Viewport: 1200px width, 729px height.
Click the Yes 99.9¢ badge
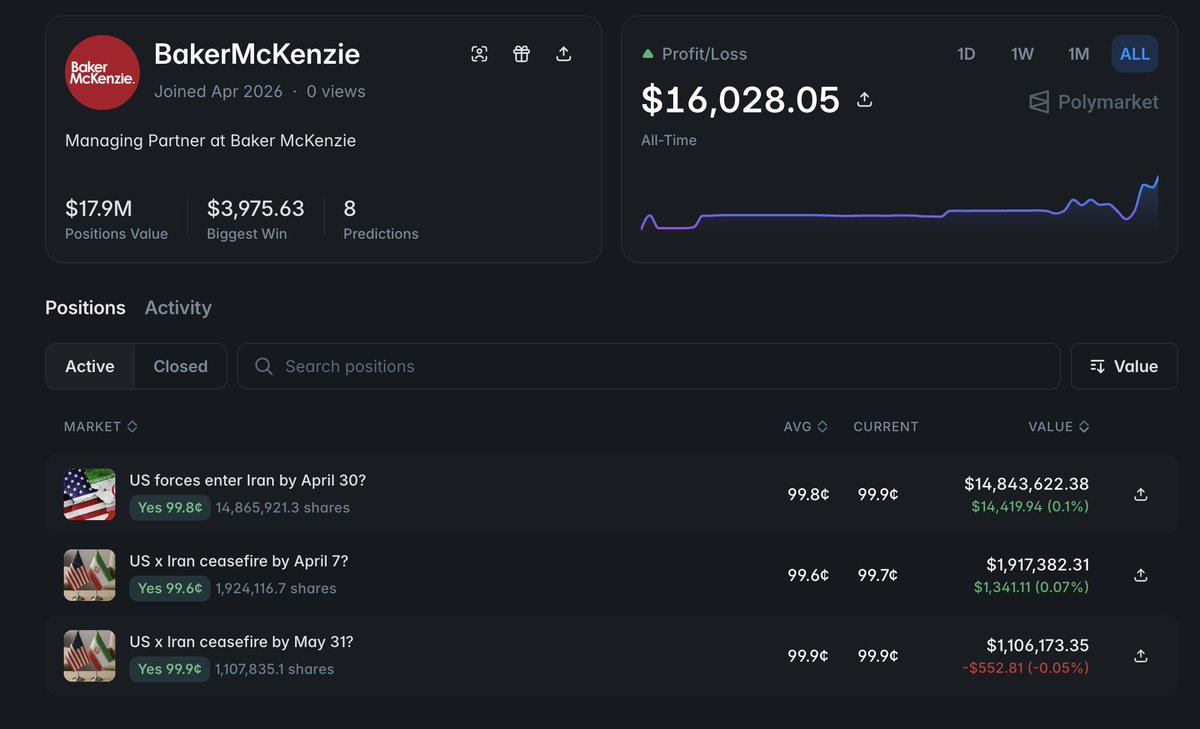pyautogui.click(x=170, y=669)
